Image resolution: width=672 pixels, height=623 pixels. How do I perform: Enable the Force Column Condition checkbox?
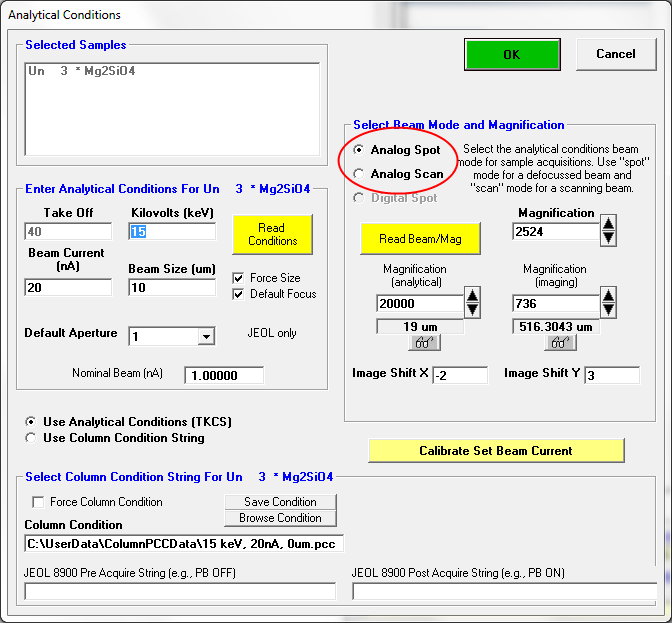pyautogui.click(x=39, y=502)
